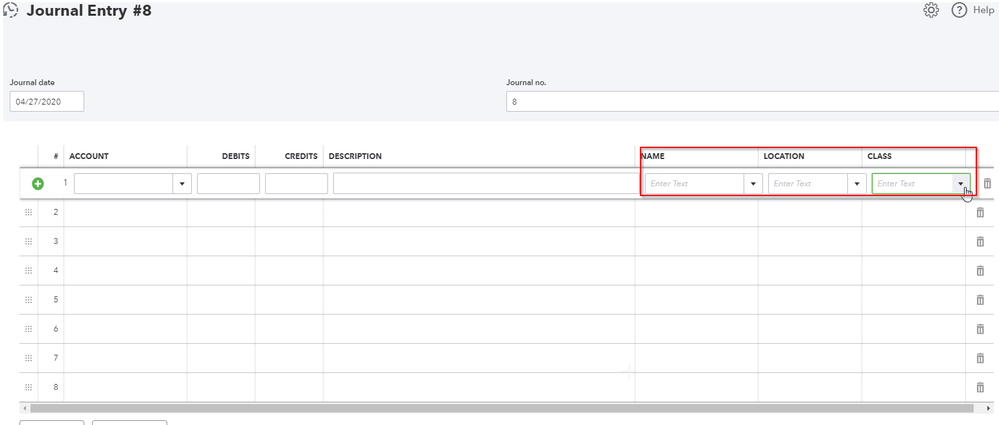
Task: Click the Description field in row 1
Action: coord(482,184)
